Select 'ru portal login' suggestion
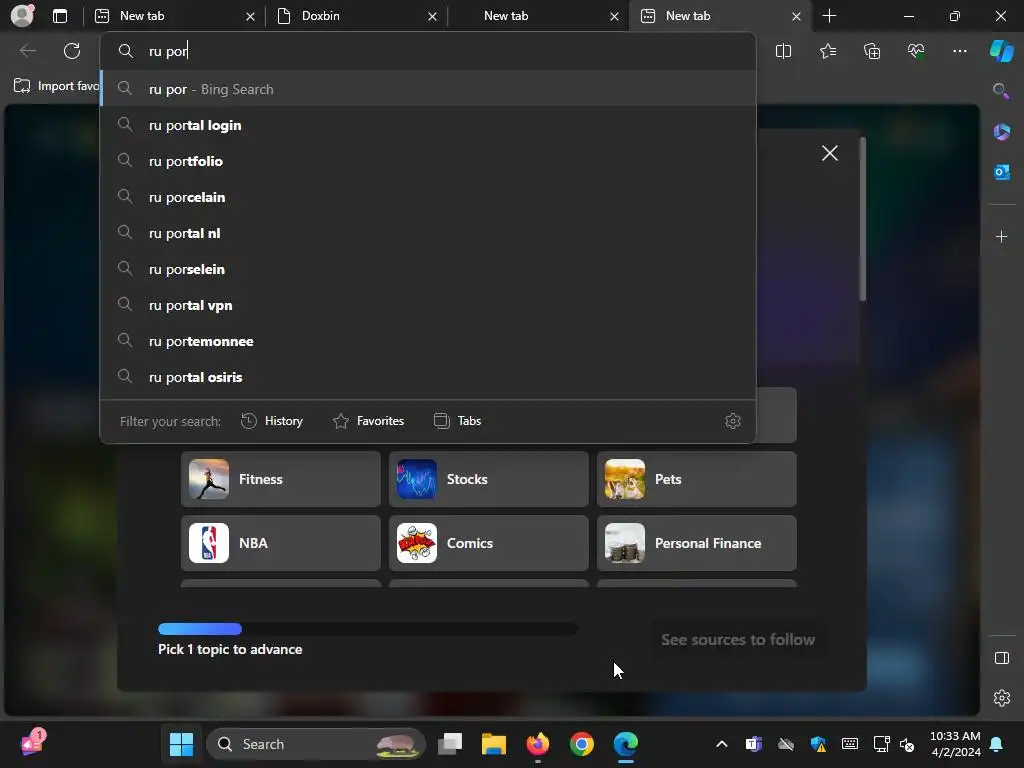Image resolution: width=1024 pixels, height=768 pixels. click(x=428, y=125)
